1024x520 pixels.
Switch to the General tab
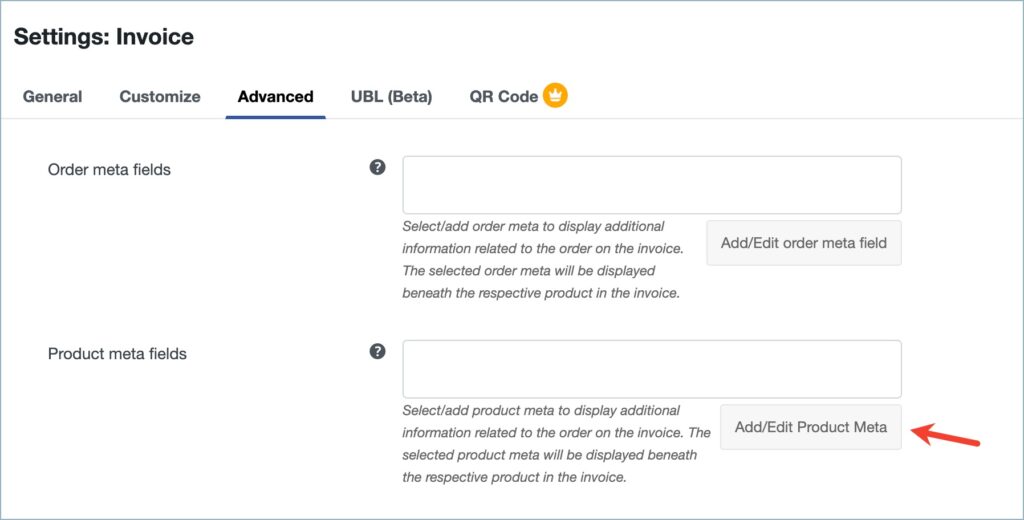[52, 97]
